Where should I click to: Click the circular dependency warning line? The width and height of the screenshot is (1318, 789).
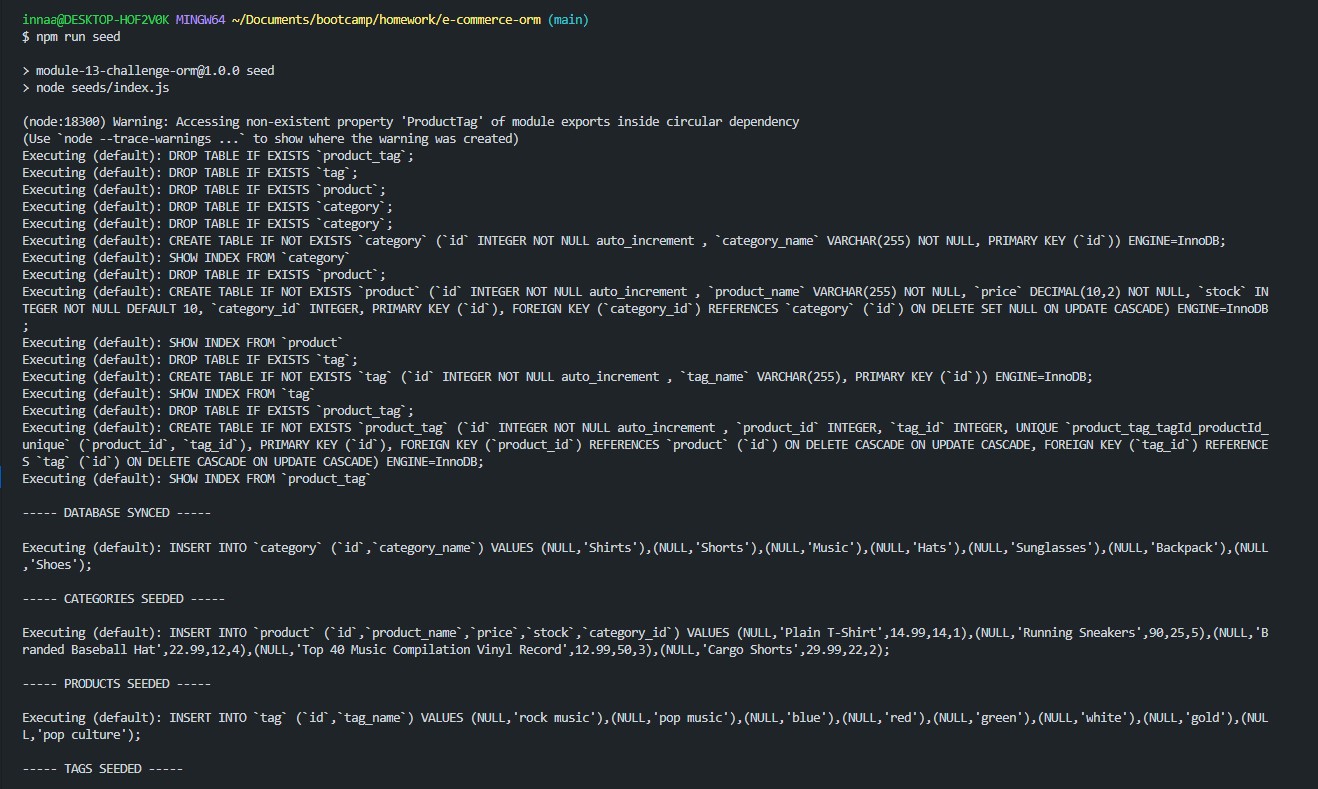[411, 122]
